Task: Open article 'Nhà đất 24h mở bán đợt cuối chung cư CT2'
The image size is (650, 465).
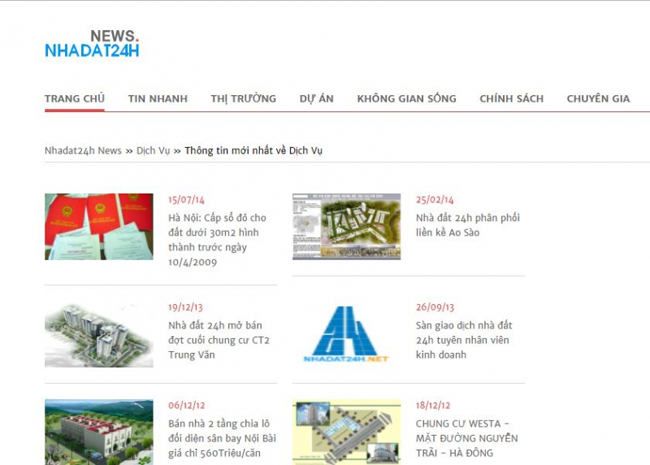Action: (219, 340)
